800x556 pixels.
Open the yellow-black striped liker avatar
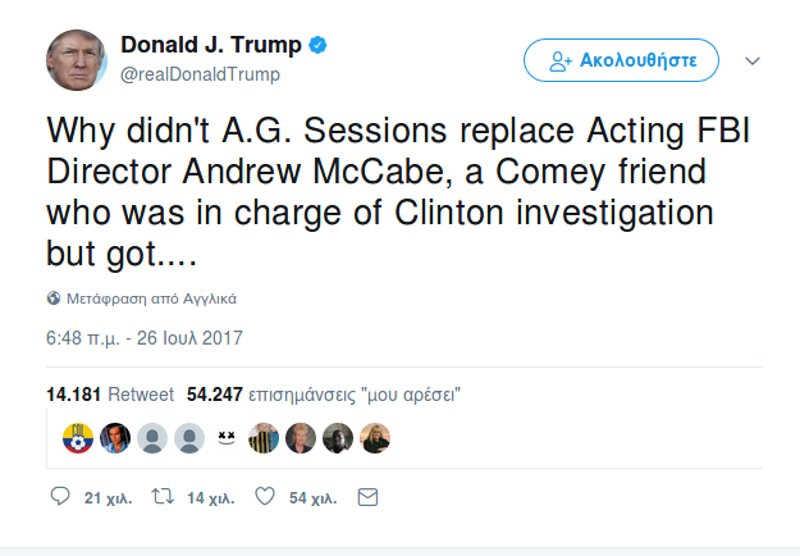click(263, 438)
